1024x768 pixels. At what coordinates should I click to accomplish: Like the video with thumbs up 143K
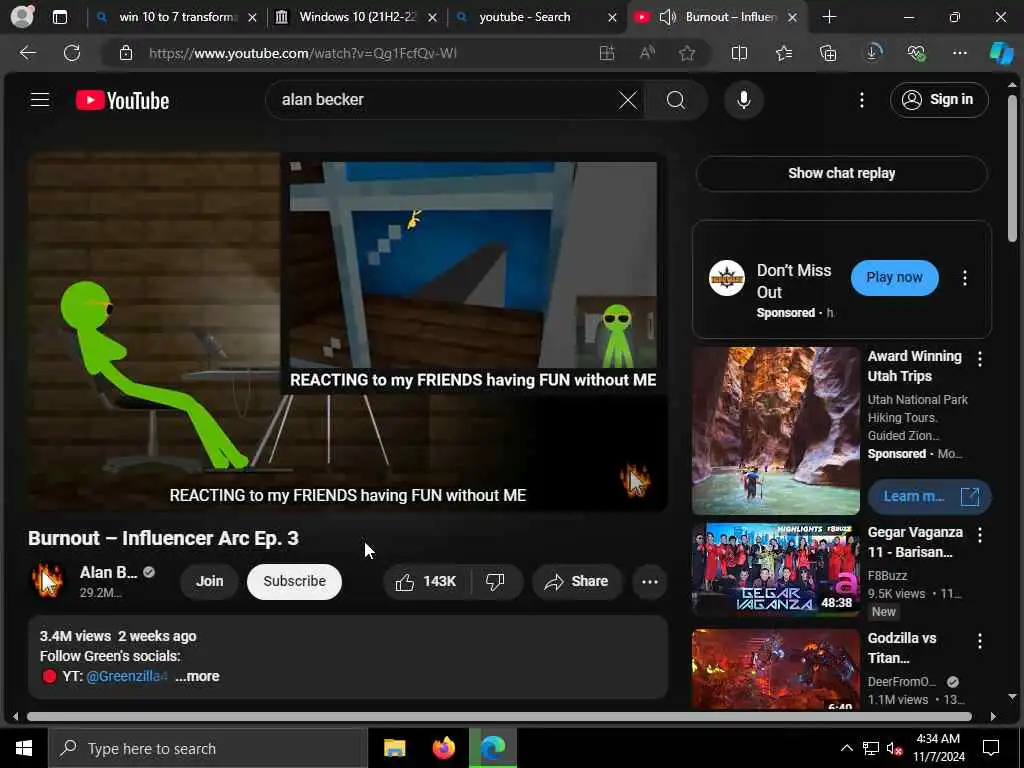(426, 581)
